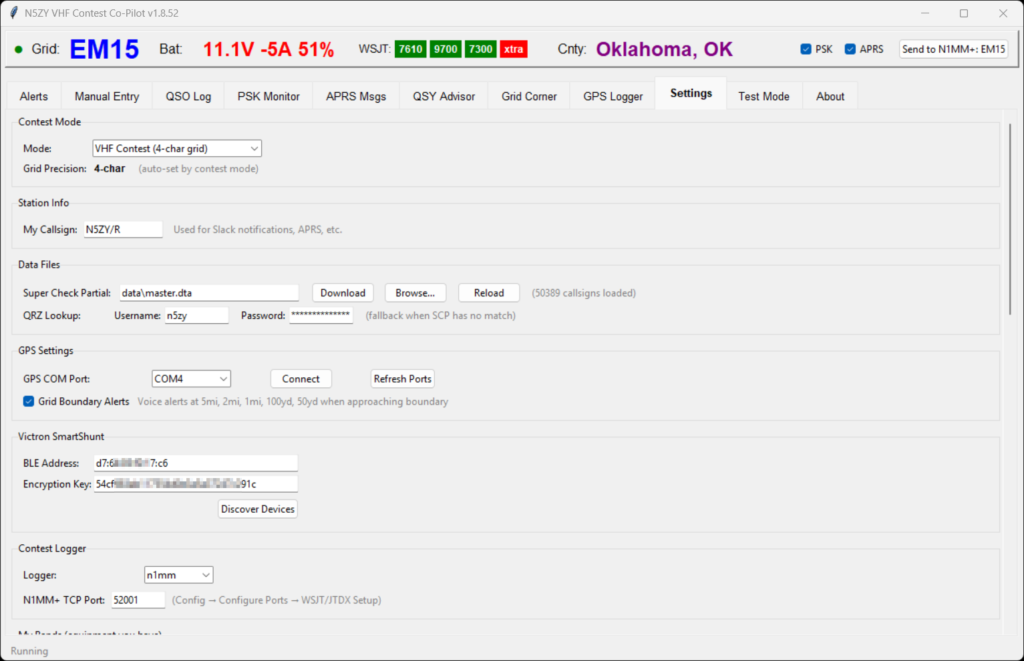Disable the APRS checkbox
This screenshot has height=661, width=1024.
click(x=850, y=49)
